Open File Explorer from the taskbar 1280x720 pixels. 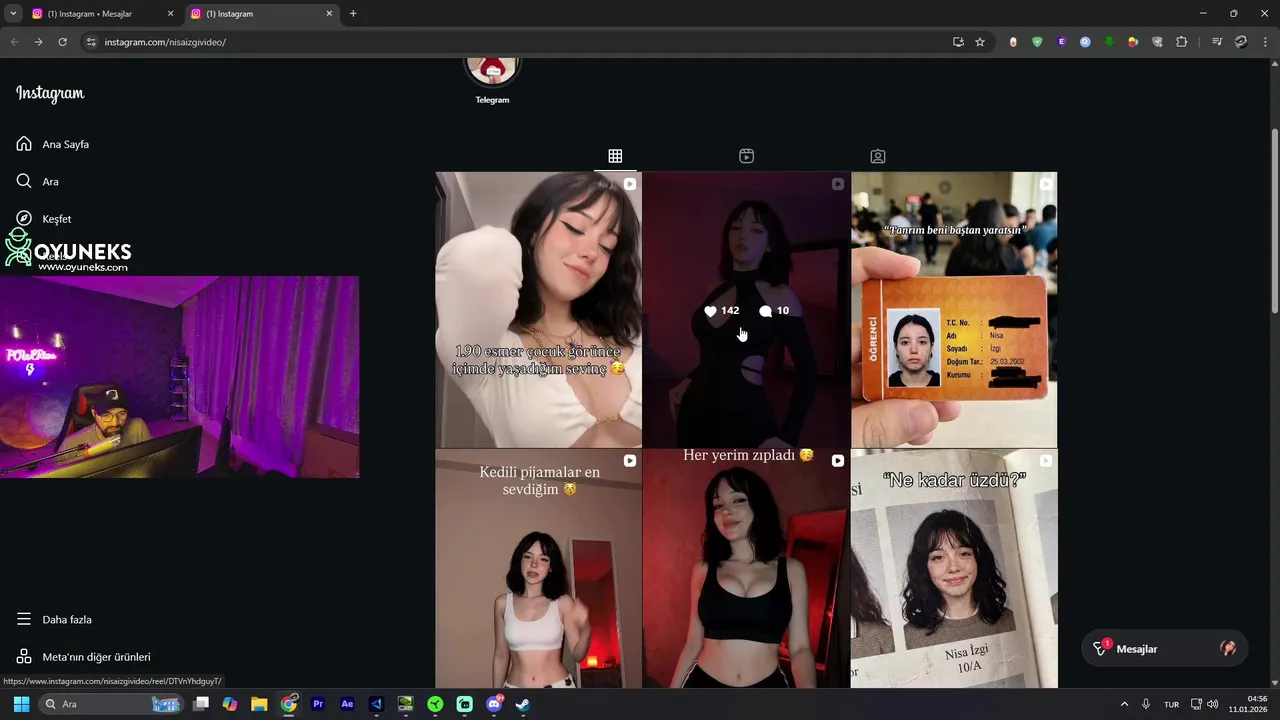pyautogui.click(x=259, y=704)
